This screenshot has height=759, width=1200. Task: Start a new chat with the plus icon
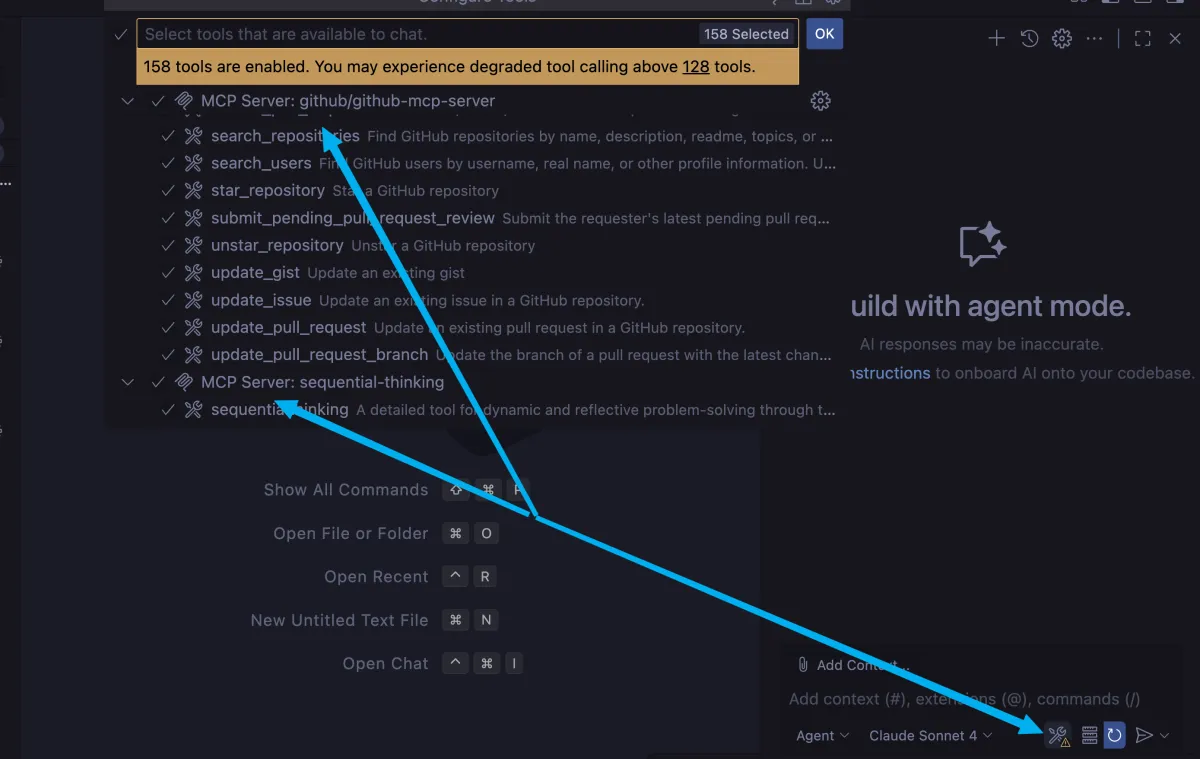996,38
